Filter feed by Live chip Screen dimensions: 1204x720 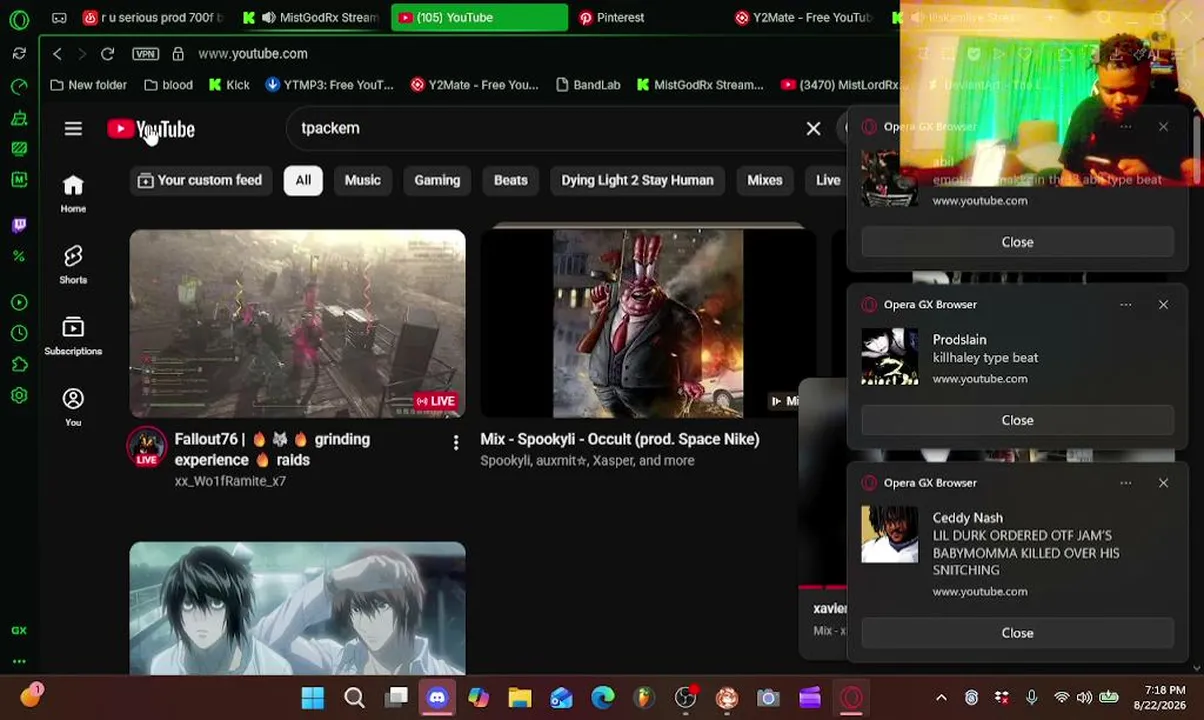(827, 181)
